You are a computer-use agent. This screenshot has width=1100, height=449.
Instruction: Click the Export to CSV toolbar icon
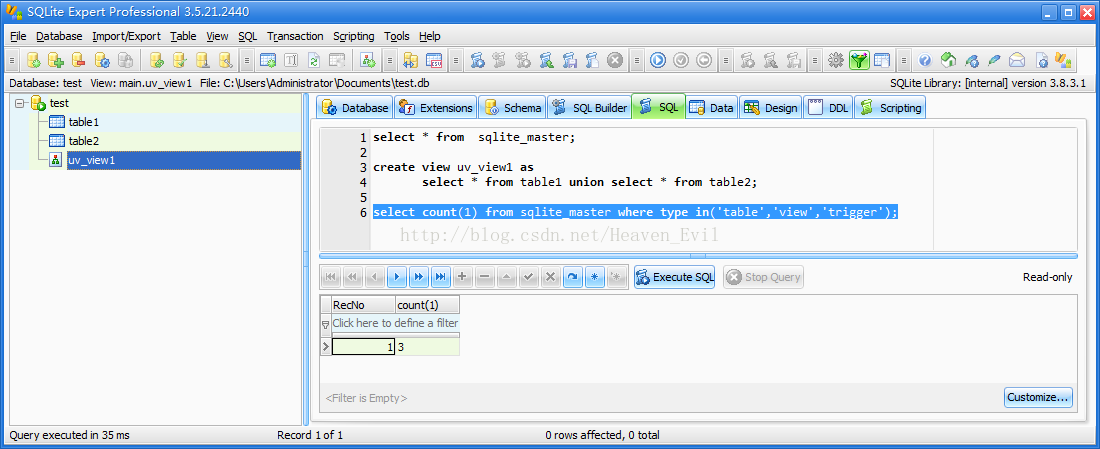(x=434, y=60)
